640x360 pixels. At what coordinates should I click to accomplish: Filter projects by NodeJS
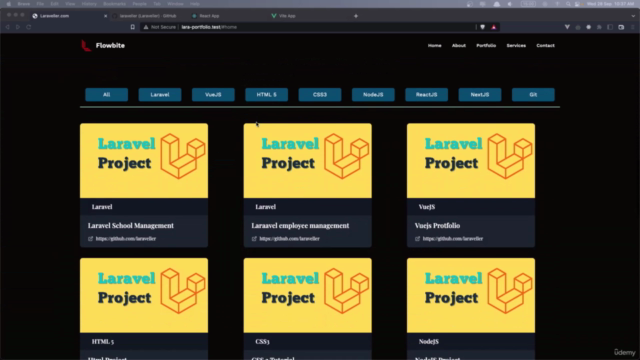[373, 95]
